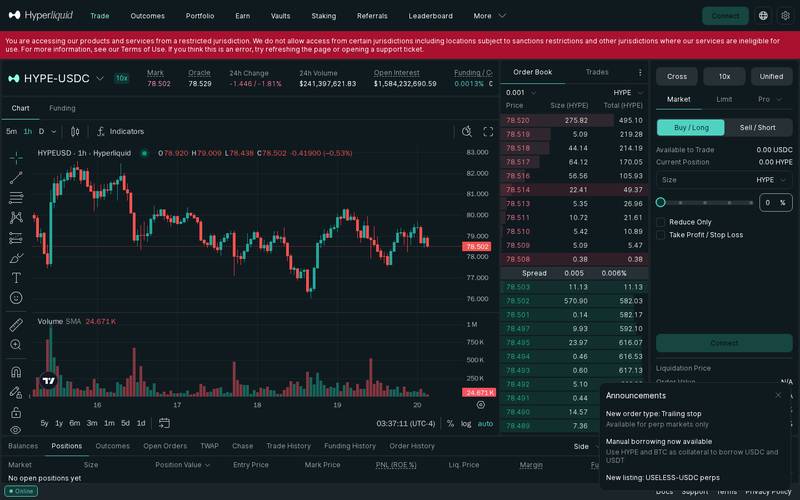Screen dimensions: 800x500
Task: Expand the More navigation menu
Action: click(x=489, y=16)
